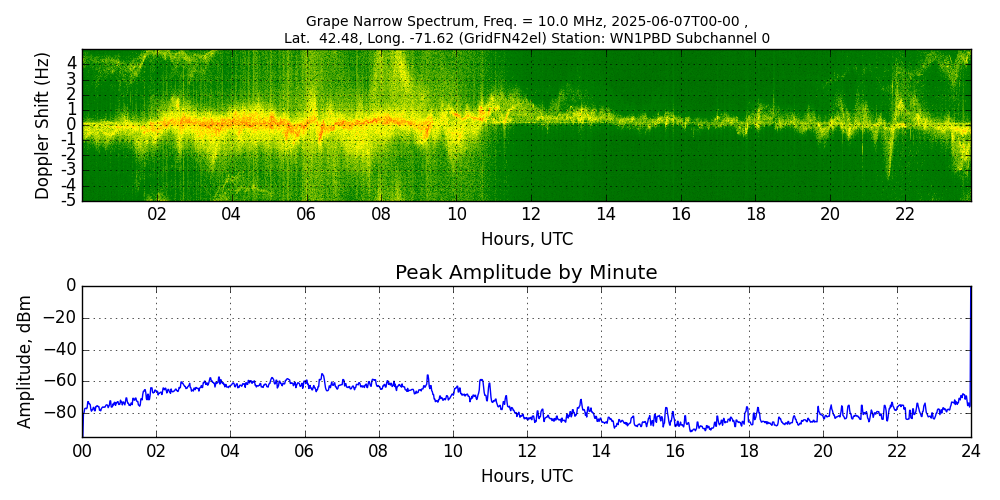Click the 4 Hz Doppler shift tick label
Screen dimensions: 1000x500
tap(72, 63)
